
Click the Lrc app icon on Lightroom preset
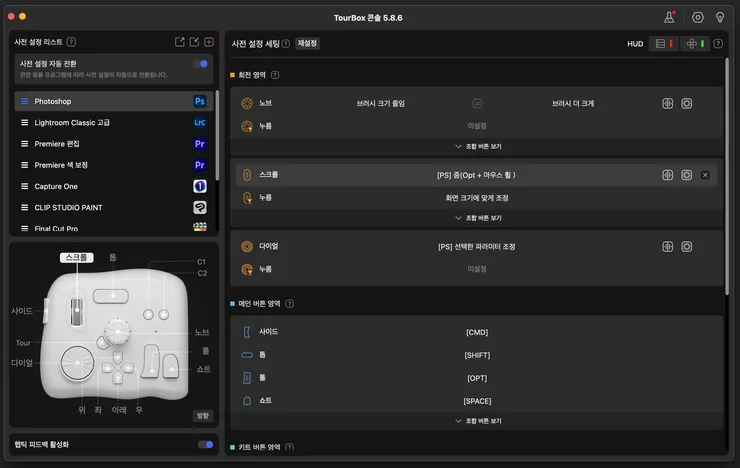(200, 123)
